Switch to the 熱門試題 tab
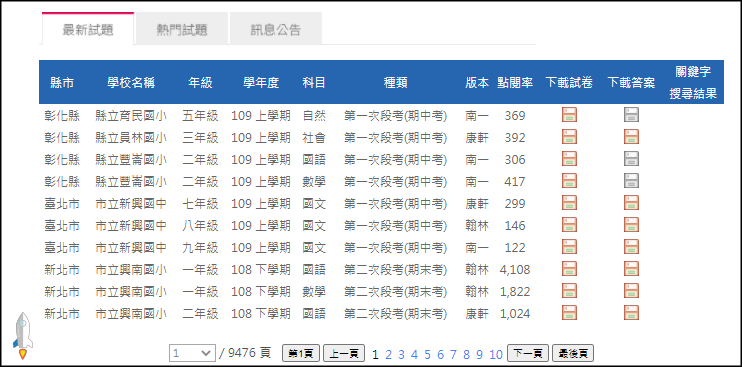Viewport: 742px width, 367px height. pyautogui.click(x=182, y=30)
